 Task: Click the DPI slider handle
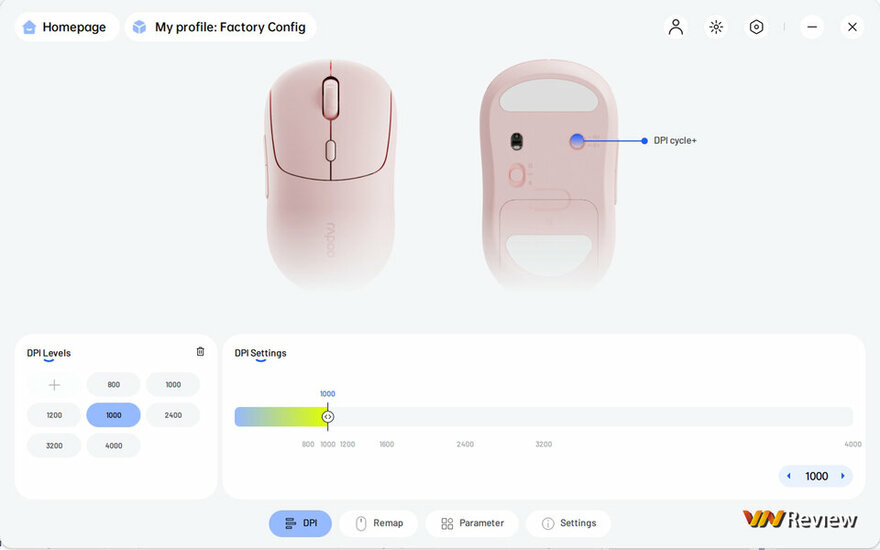click(328, 417)
